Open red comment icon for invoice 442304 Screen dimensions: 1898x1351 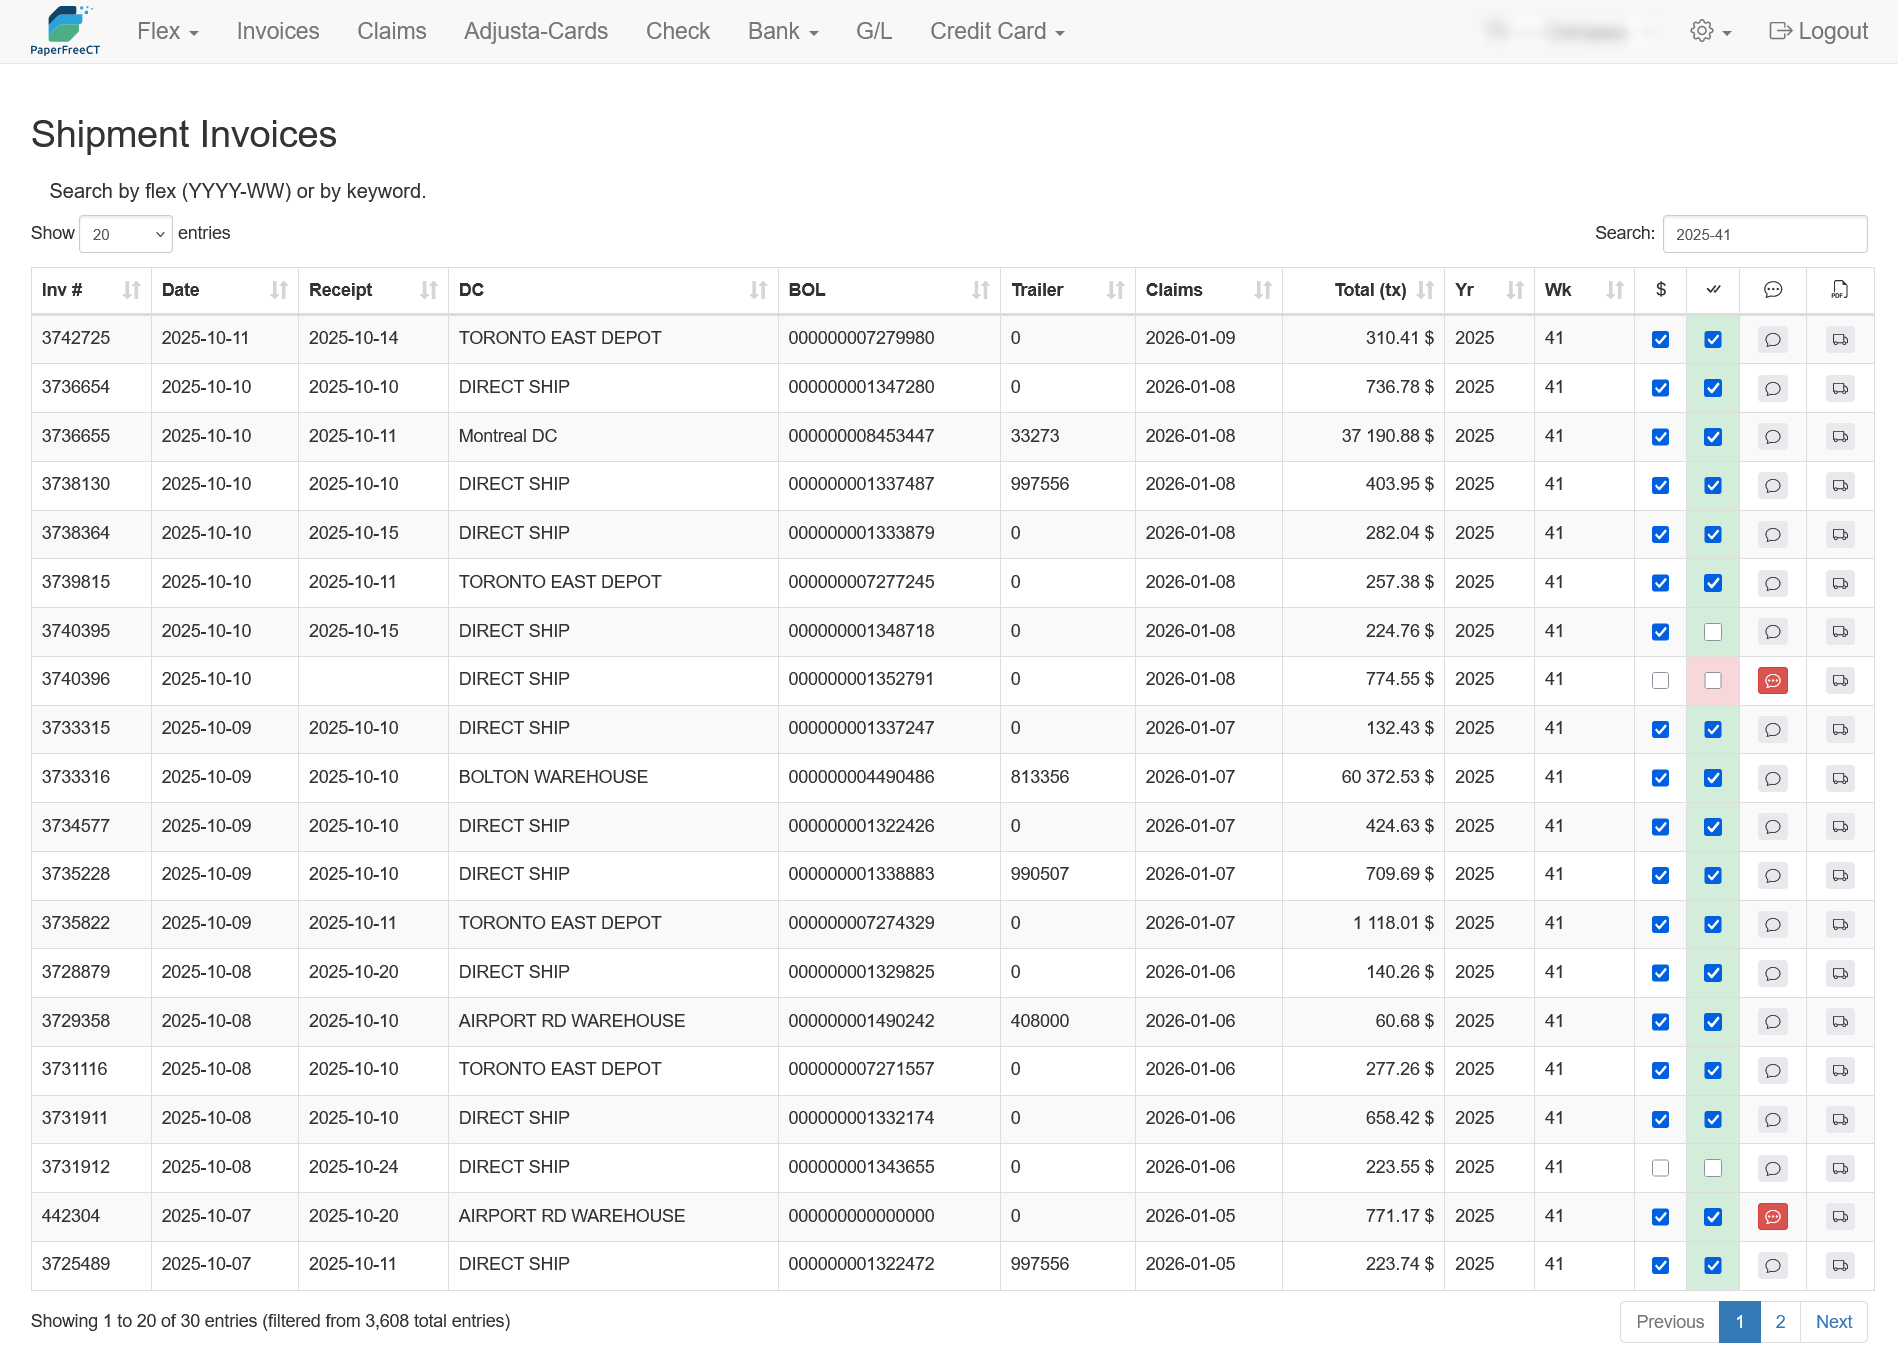(1772, 1217)
